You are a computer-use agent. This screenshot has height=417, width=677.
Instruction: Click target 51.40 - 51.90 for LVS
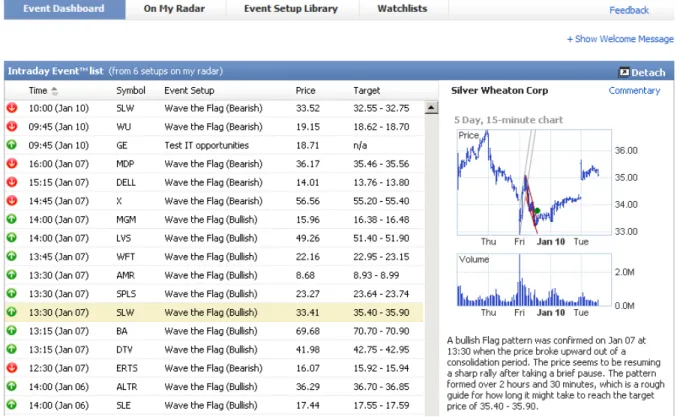pos(381,238)
